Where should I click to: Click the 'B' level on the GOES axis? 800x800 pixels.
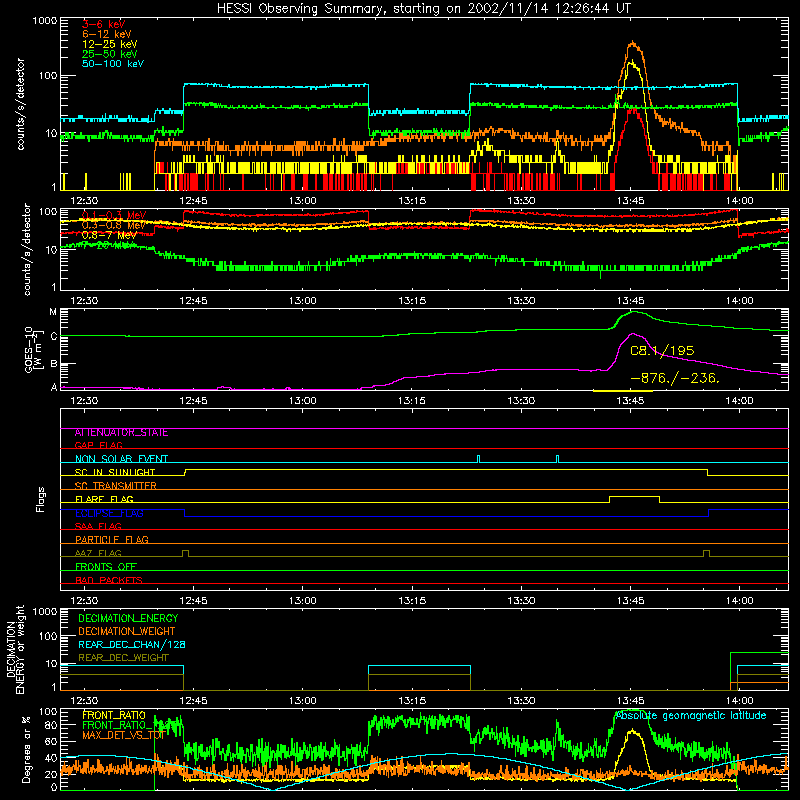(x=54, y=364)
